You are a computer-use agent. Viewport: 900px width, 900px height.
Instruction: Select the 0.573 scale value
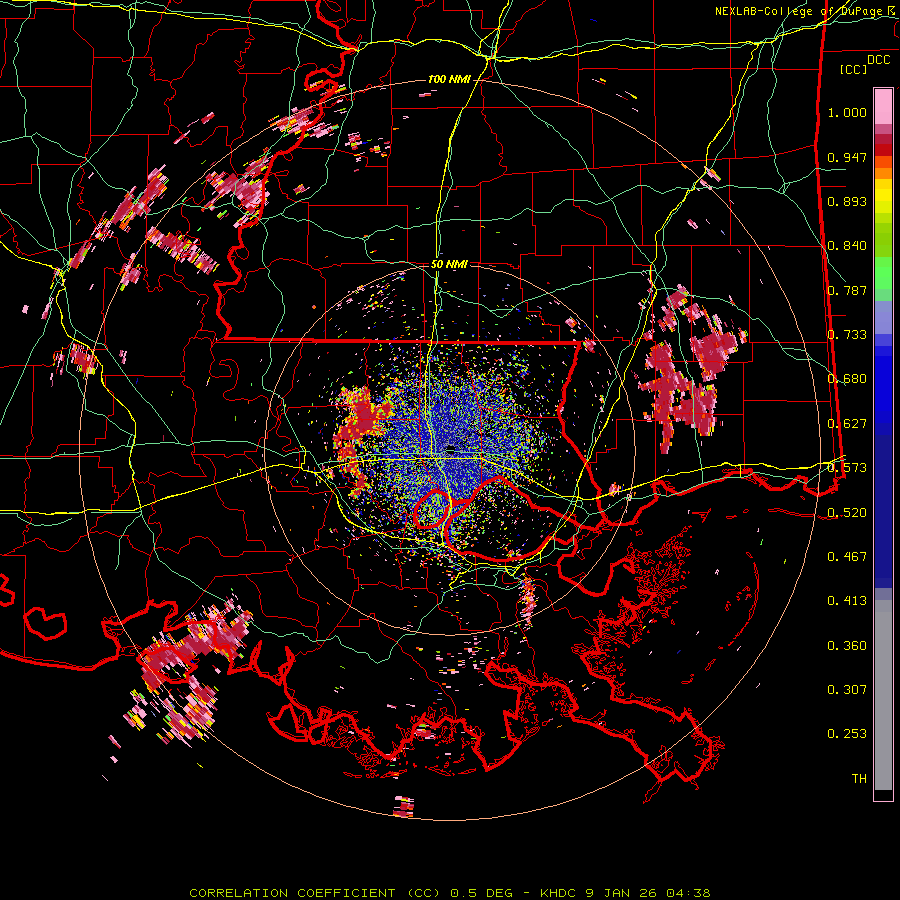click(847, 468)
